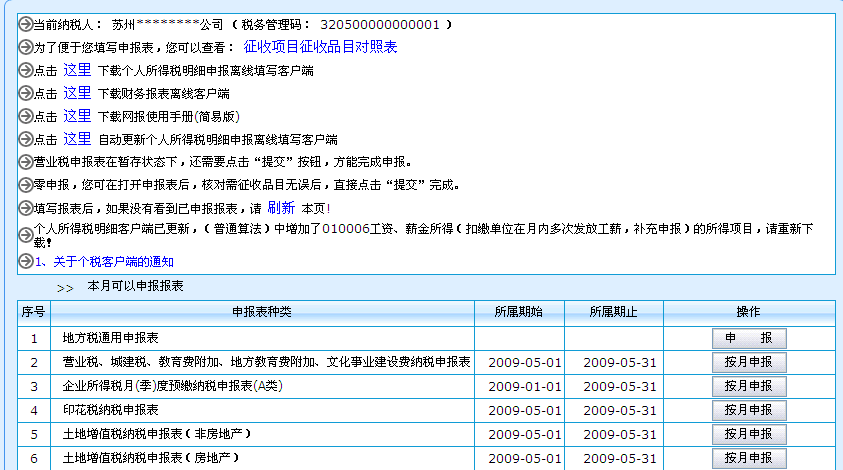Click 这里 for 自动更新个人所得税明细申报离线填写客户端
Viewport: 843px width, 470px height.
[x=77, y=139]
